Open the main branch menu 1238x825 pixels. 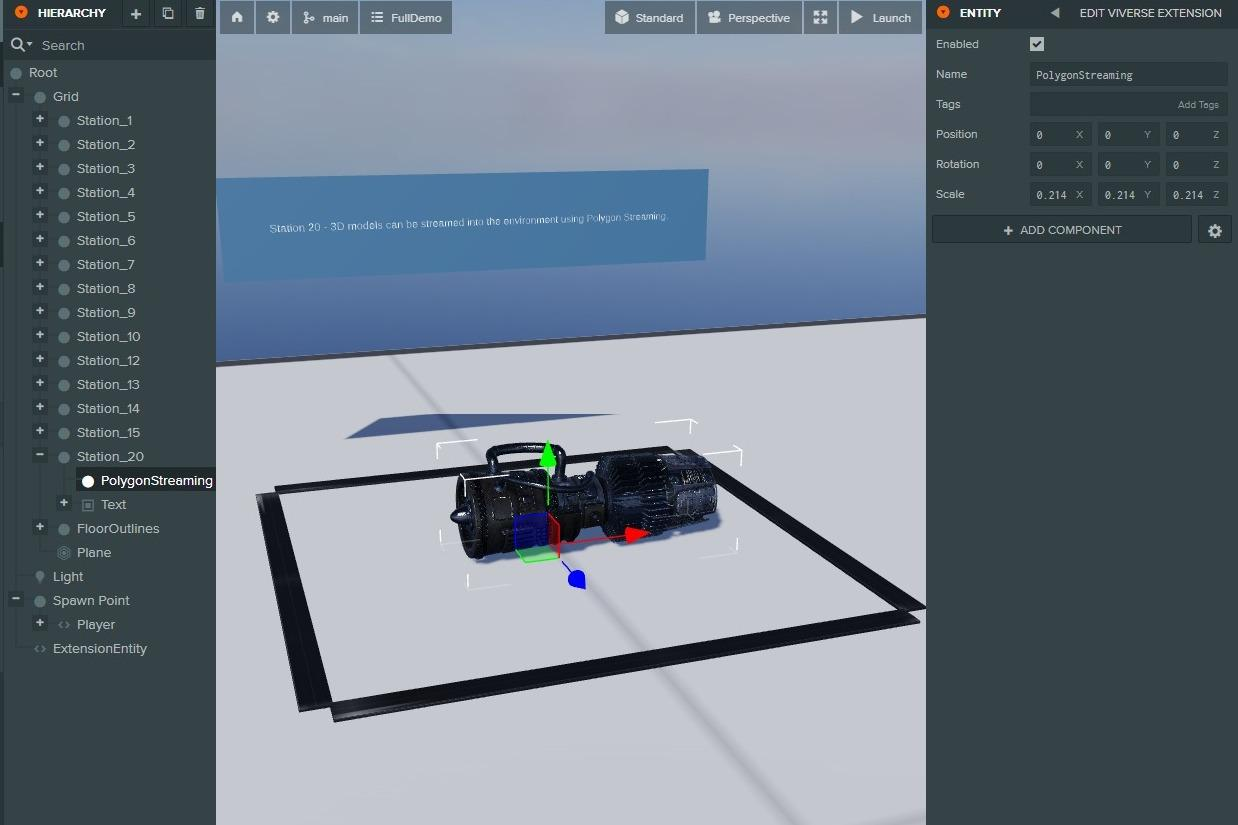[325, 18]
